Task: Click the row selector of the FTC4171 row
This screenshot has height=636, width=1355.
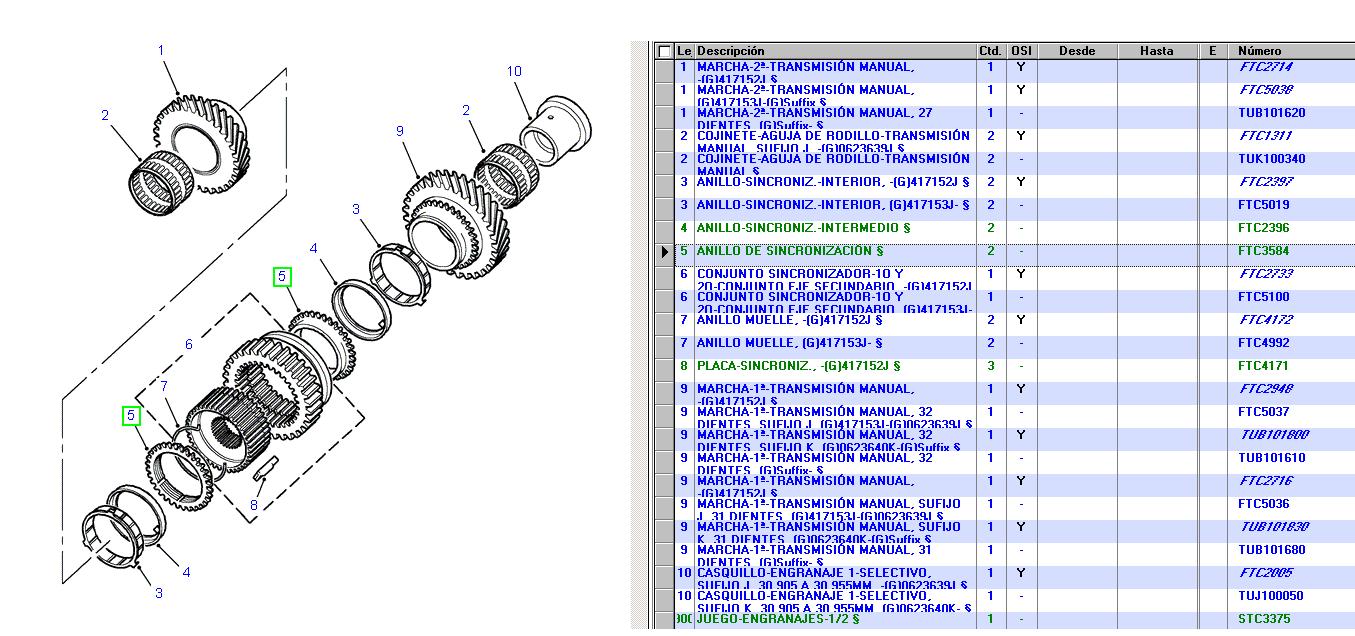Action: (664, 366)
